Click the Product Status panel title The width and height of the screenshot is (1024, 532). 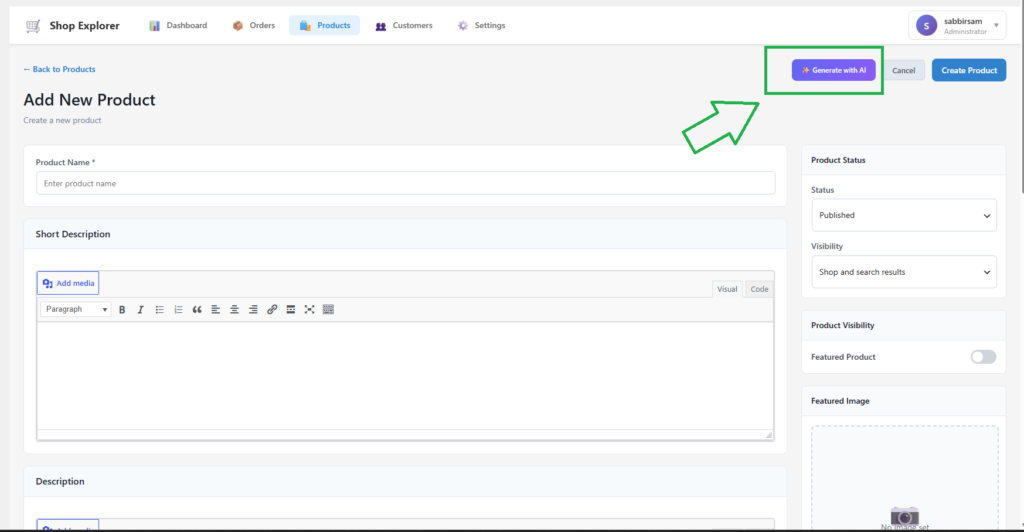point(838,160)
